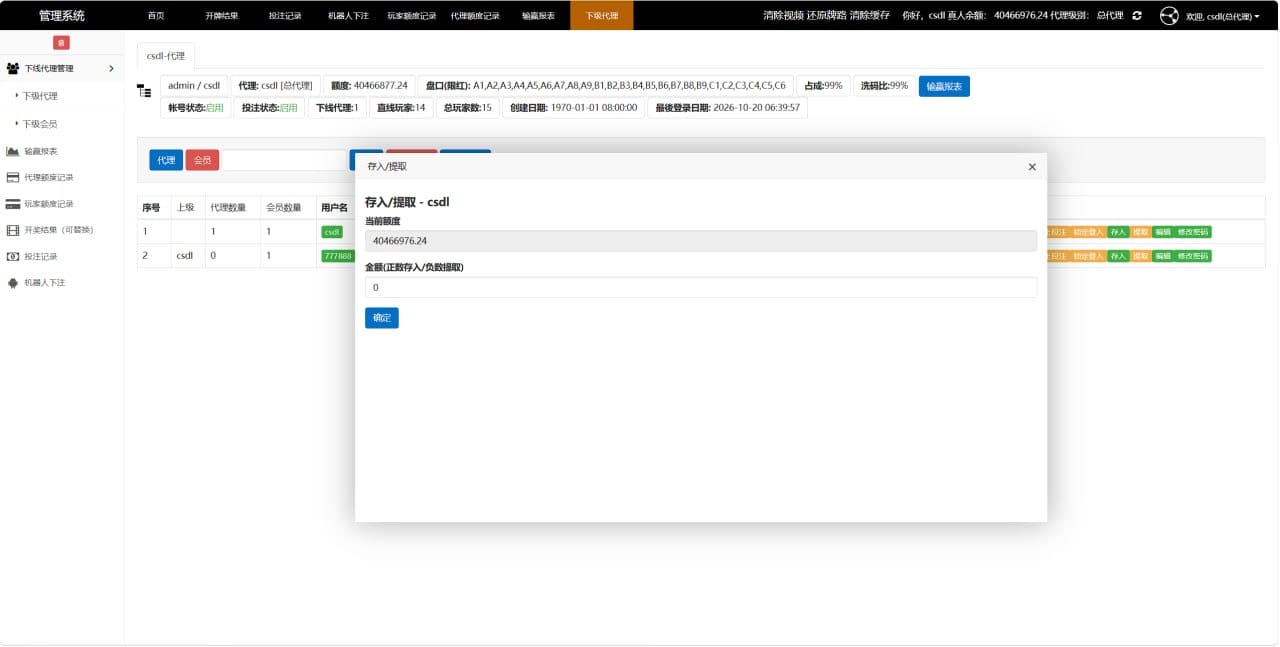Screen dimensions: 1280x647
Task: Select the csdl-代理 tab
Action: (167, 56)
